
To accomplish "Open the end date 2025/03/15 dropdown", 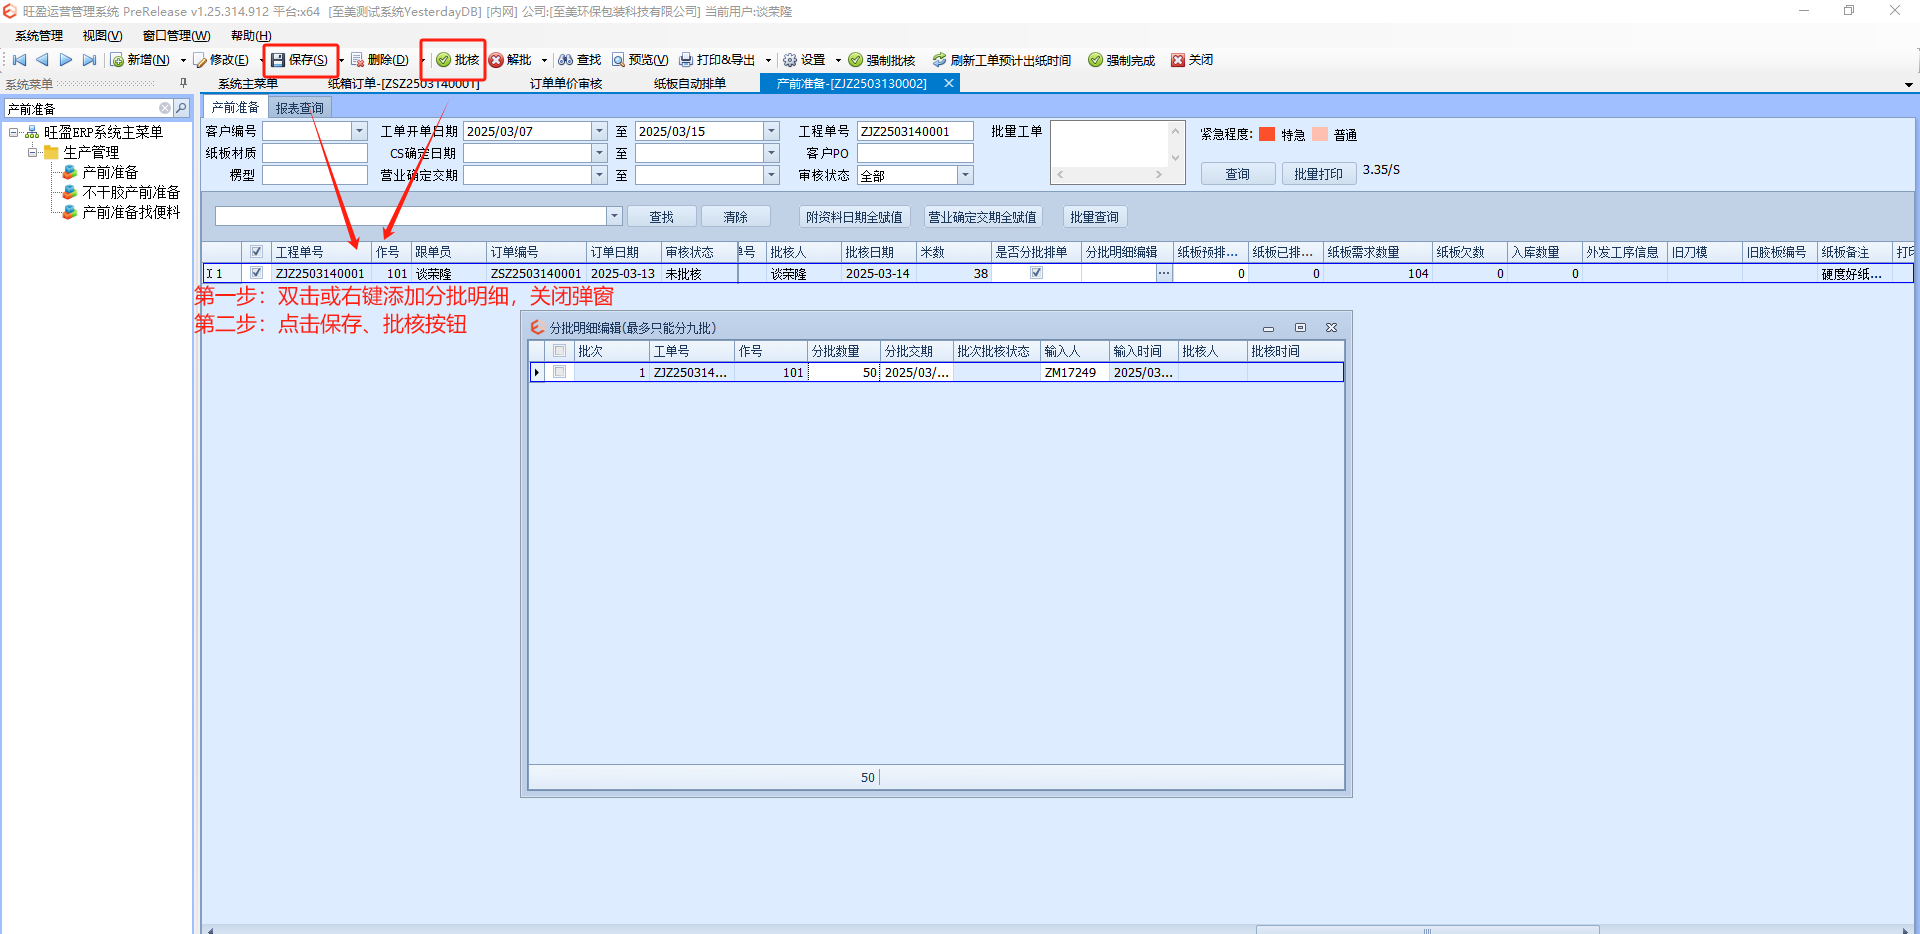I will click(x=771, y=131).
